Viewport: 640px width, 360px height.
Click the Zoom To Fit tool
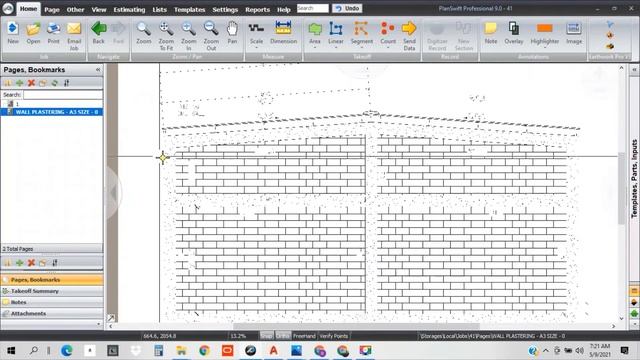(166, 36)
